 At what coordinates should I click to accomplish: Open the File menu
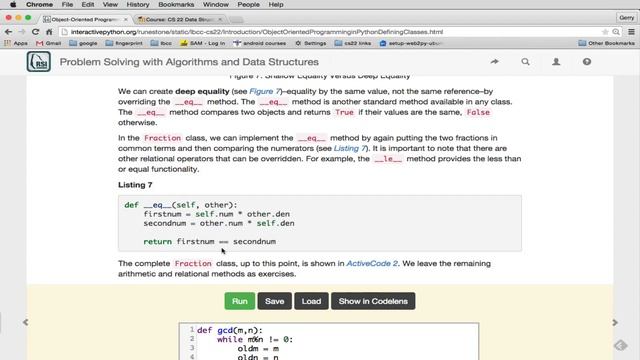[x=67, y=4]
